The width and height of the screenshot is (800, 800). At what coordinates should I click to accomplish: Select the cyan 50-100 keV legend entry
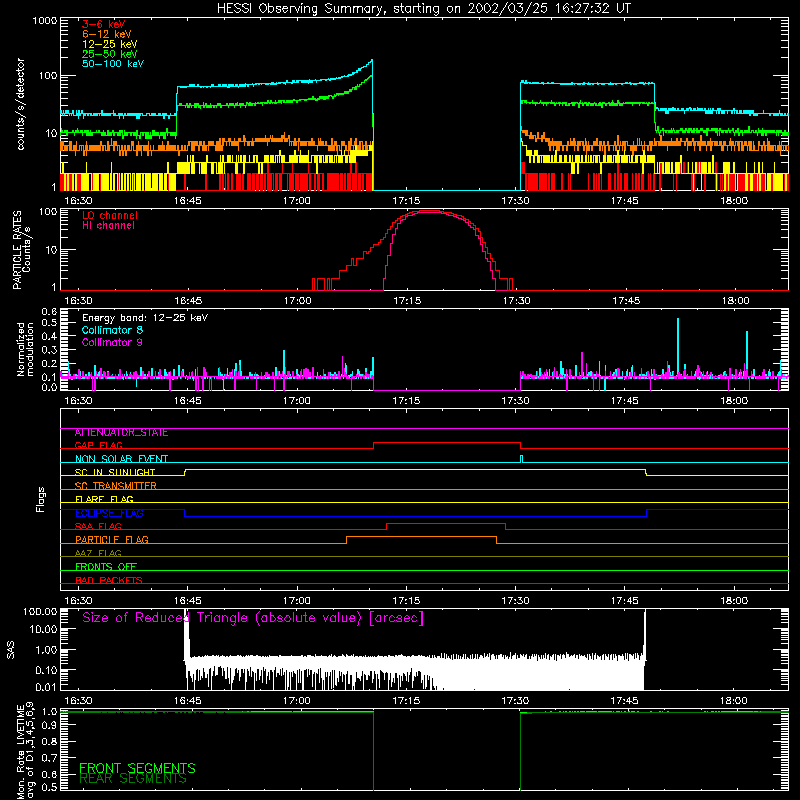pyautogui.click(x=113, y=64)
